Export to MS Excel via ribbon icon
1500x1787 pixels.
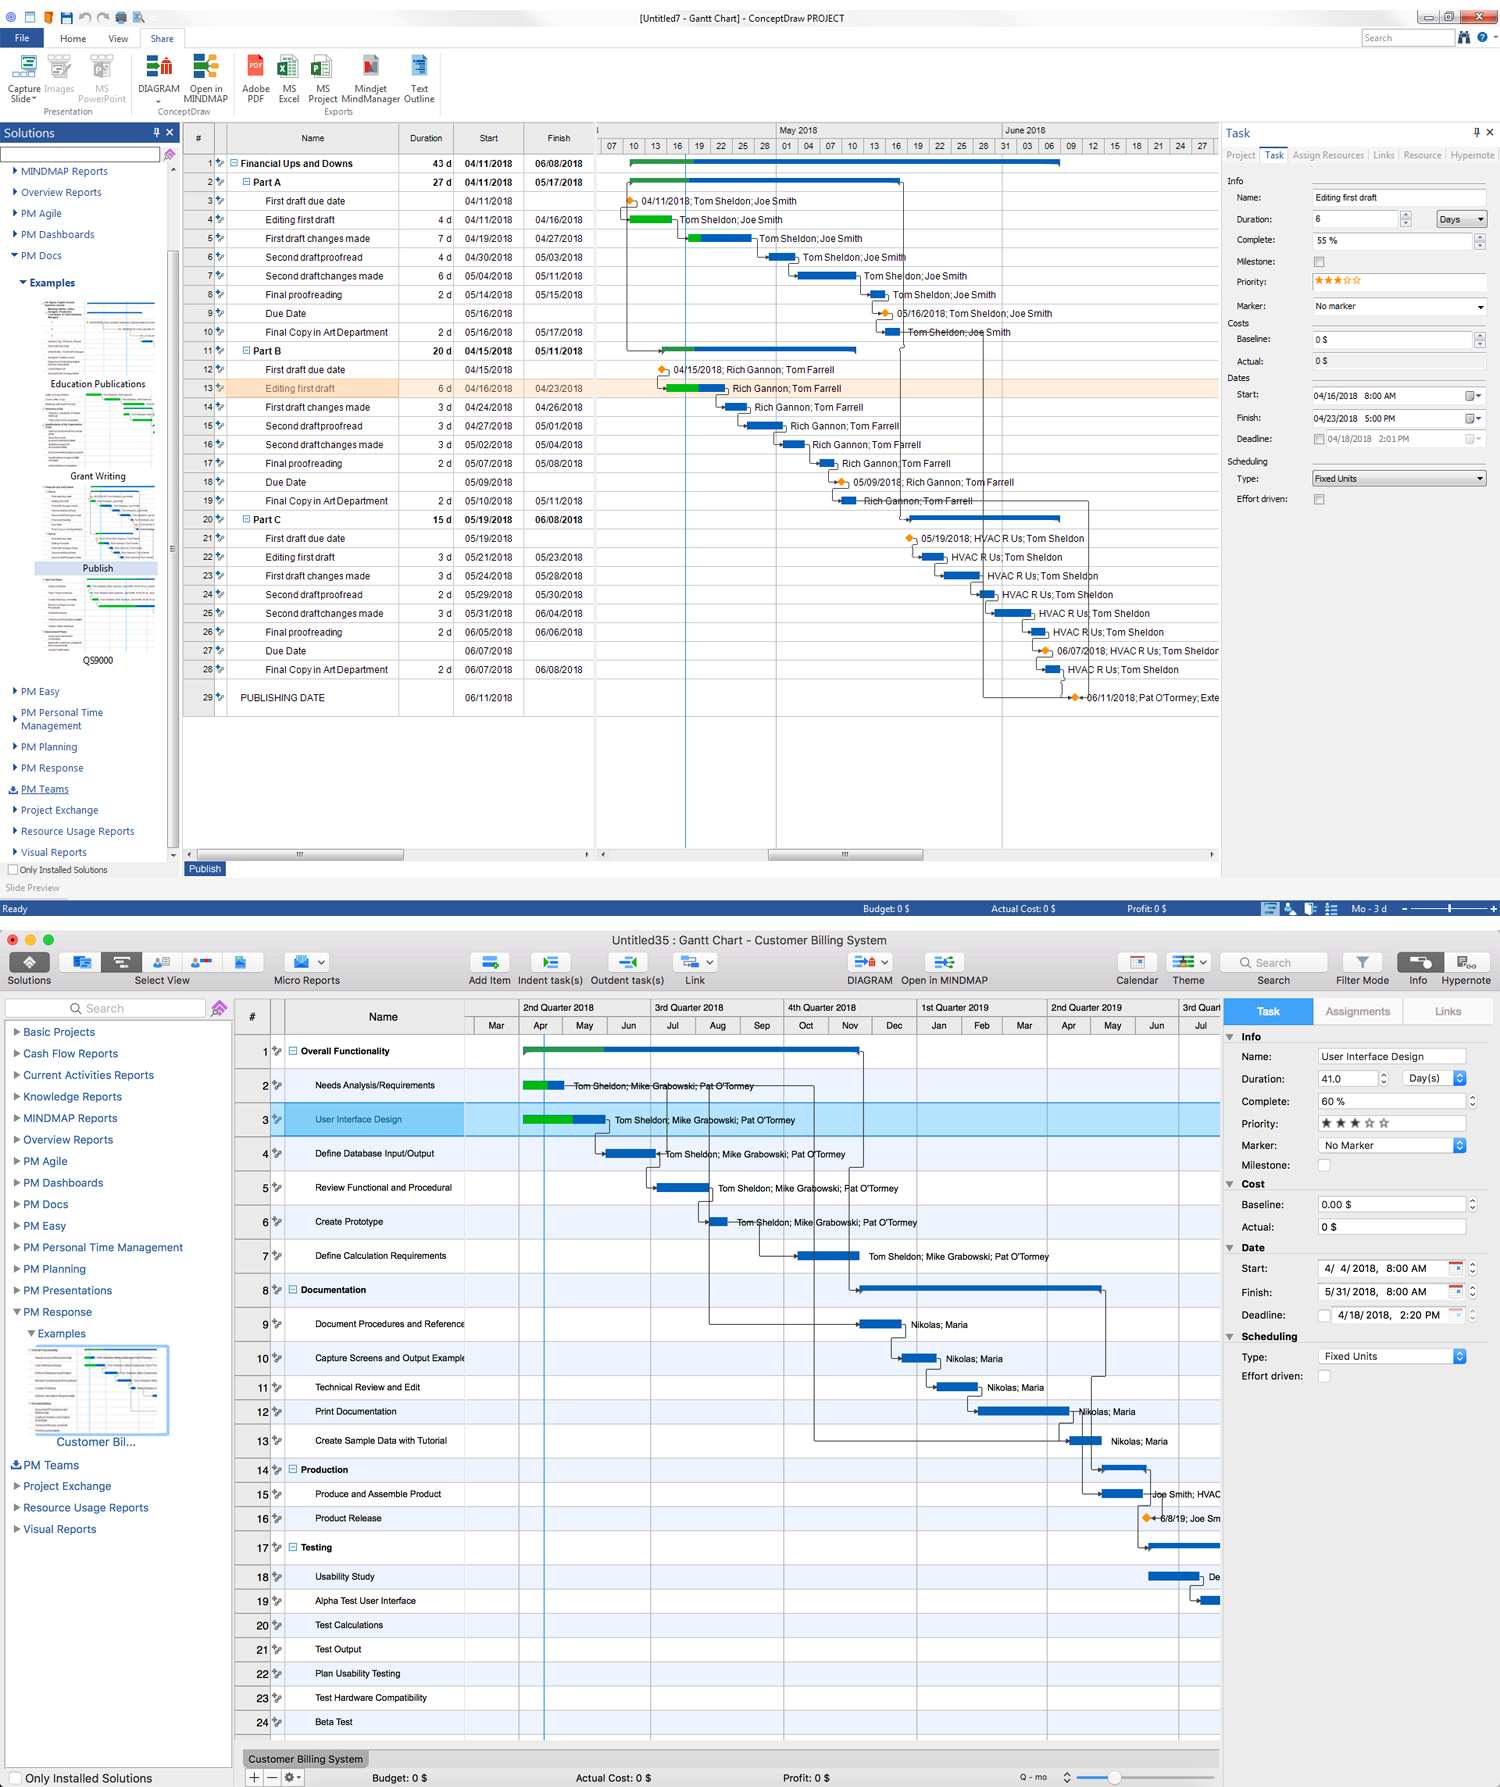(288, 68)
